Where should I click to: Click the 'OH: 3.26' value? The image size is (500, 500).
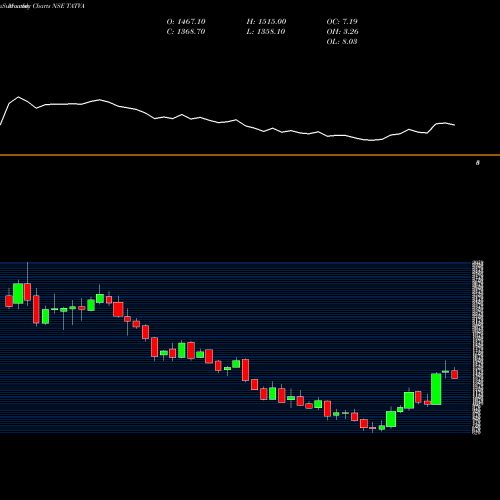pos(343,32)
